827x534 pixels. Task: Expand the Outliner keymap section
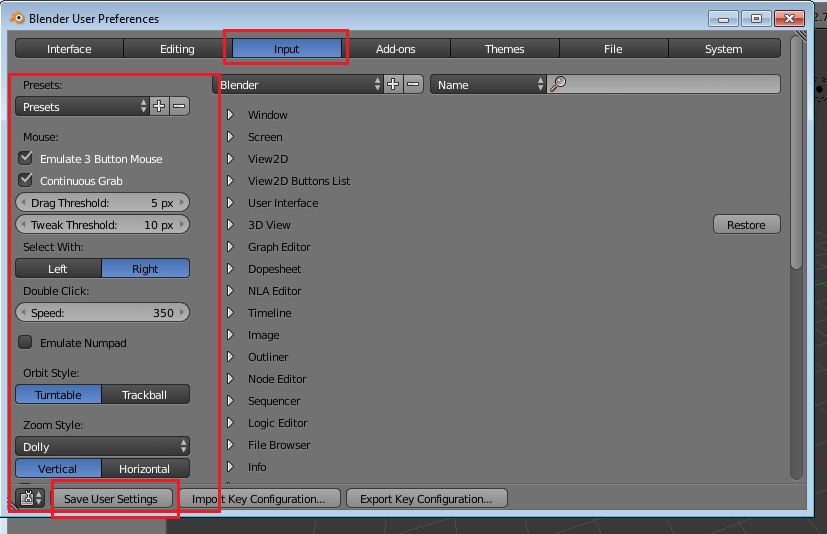tap(230, 357)
